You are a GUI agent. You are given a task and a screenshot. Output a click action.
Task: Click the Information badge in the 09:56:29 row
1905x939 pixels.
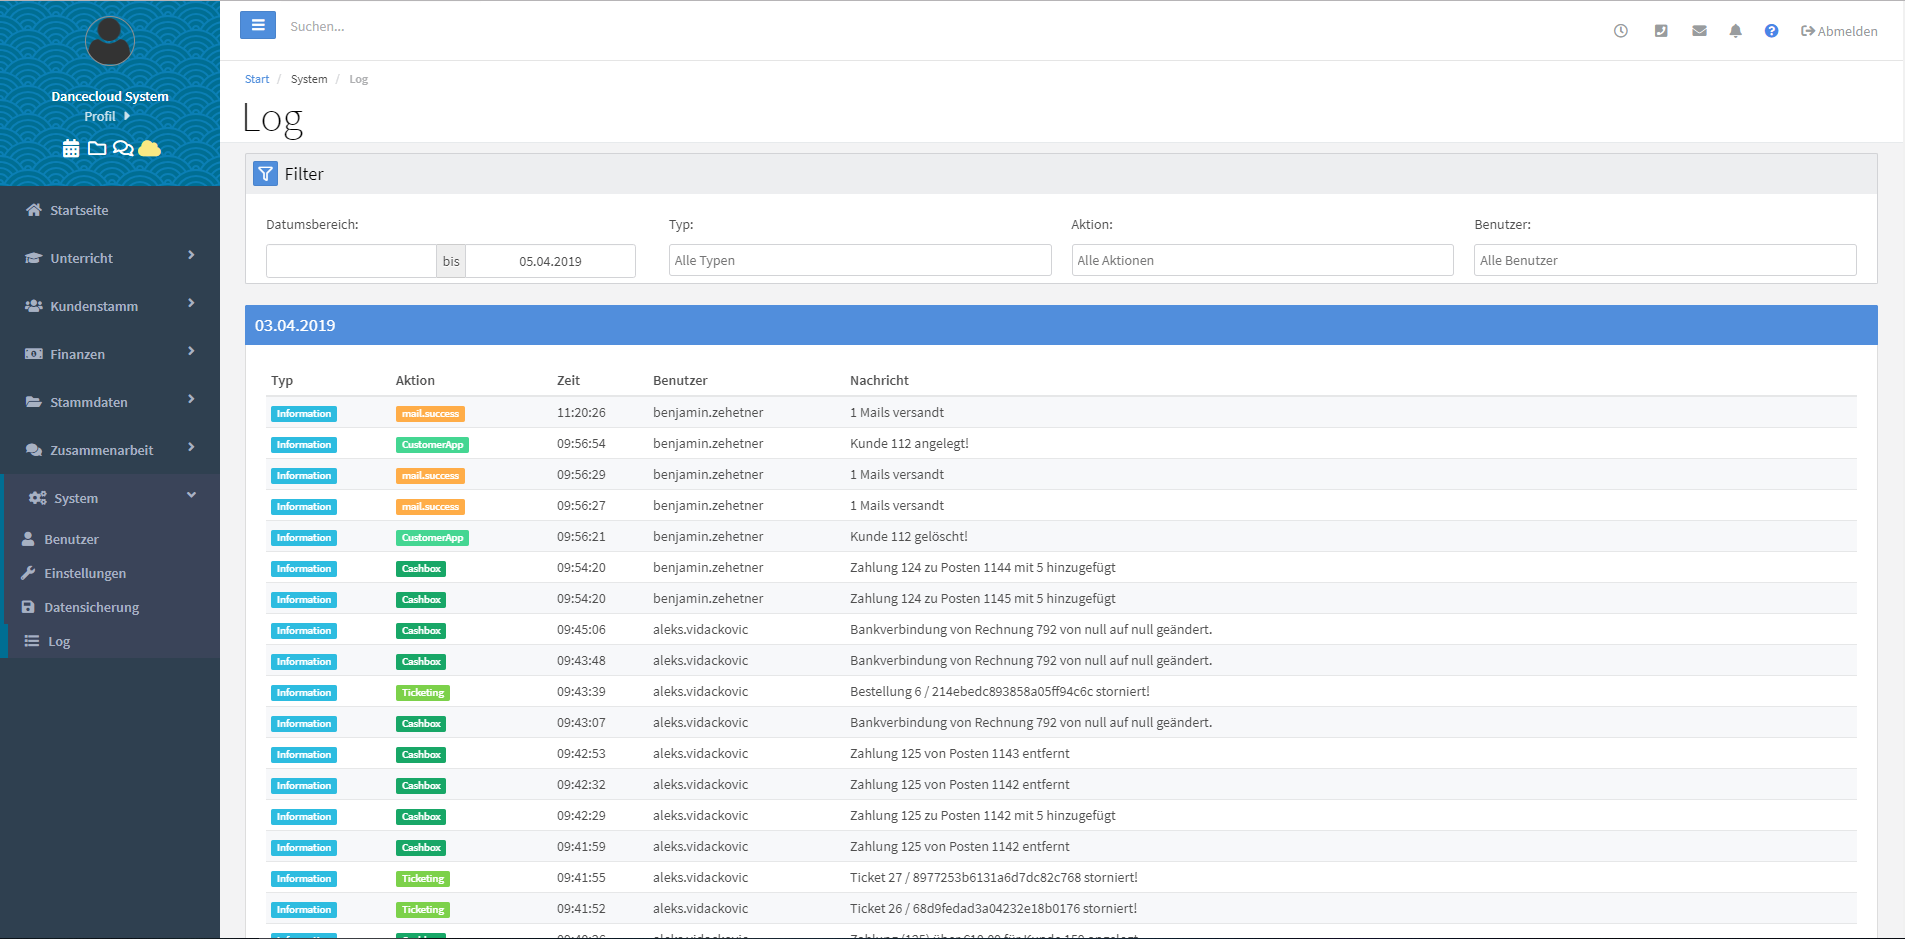click(304, 475)
